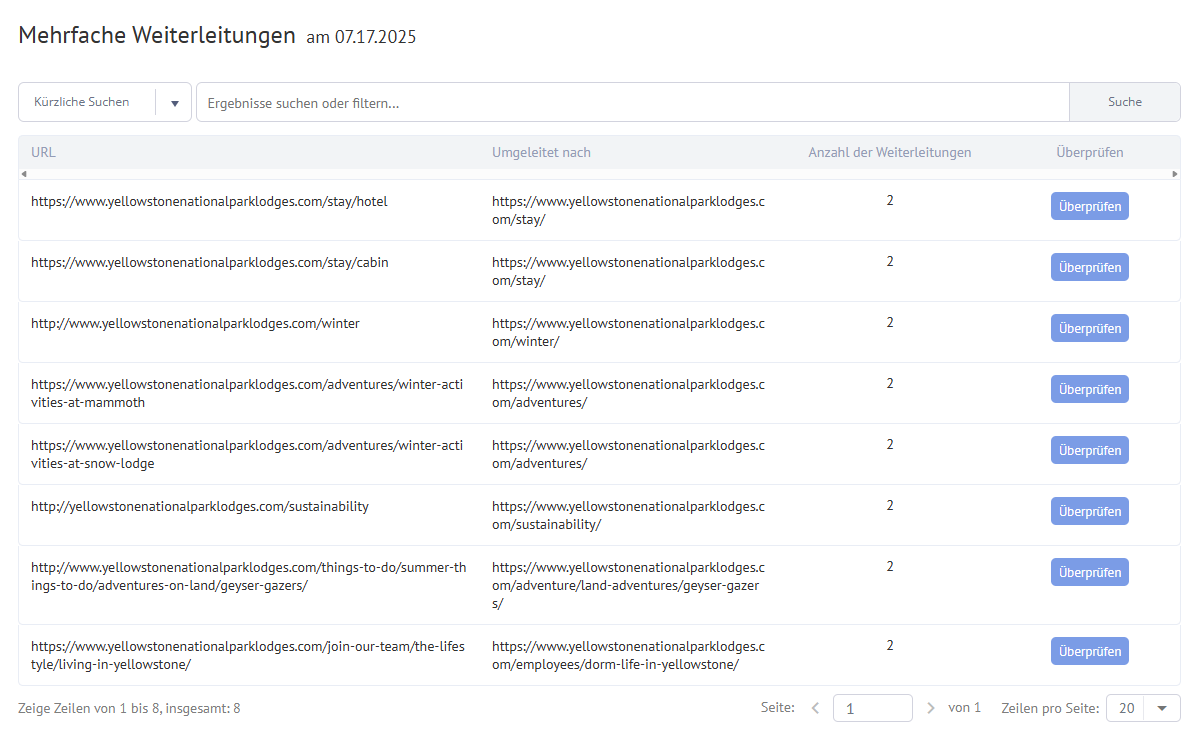Select the living-in-yellowstone source URL
Viewport: 1192px width, 730px height.
point(248,655)
